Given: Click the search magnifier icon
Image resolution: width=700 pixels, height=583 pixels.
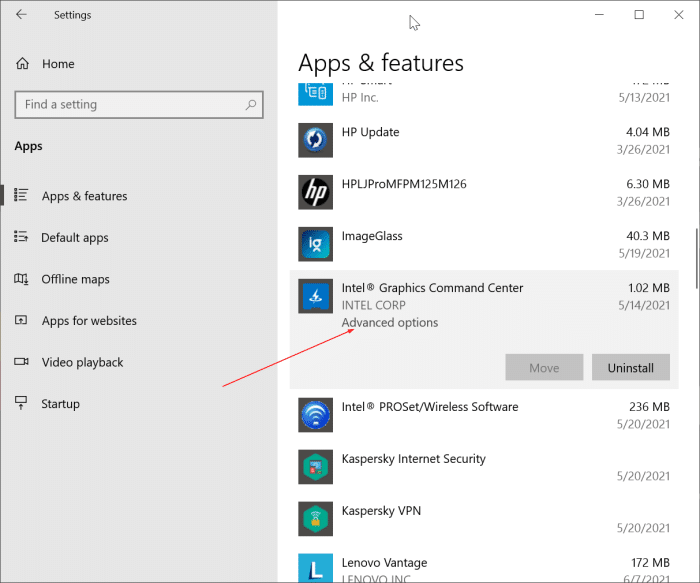Looking at the screenshot, I should pos(251,104).
